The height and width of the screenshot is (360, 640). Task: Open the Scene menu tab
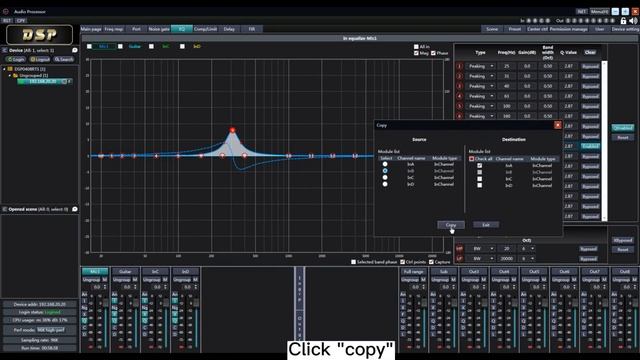492,29
